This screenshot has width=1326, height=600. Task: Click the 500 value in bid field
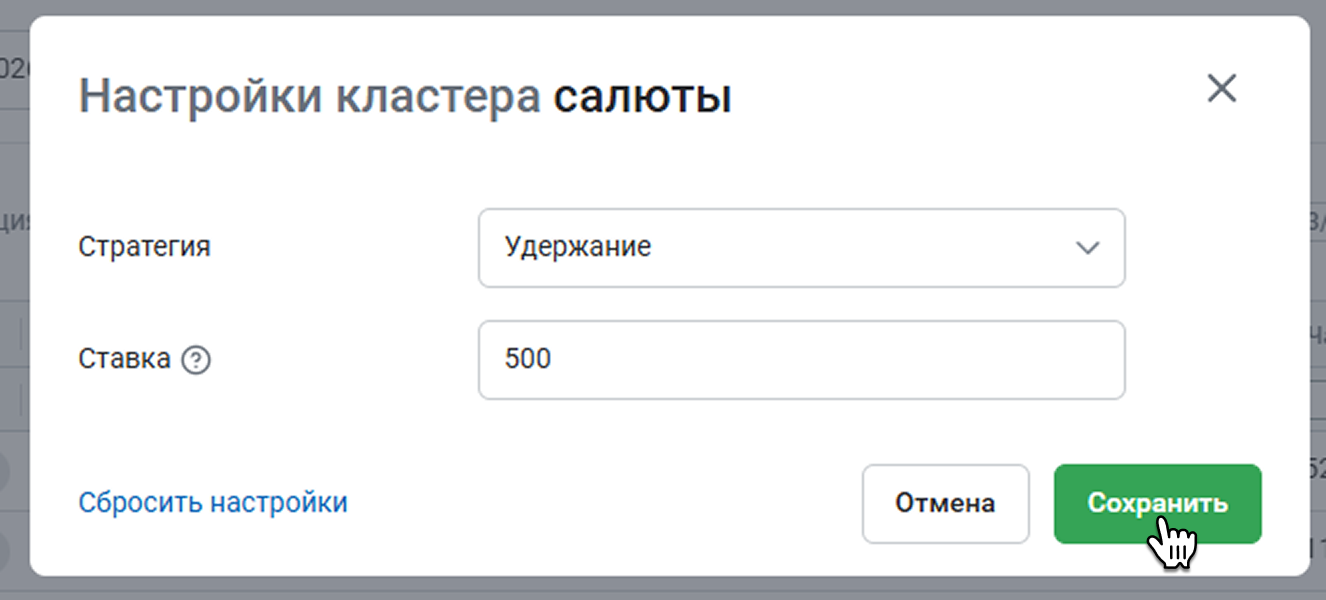coord(528,359)
